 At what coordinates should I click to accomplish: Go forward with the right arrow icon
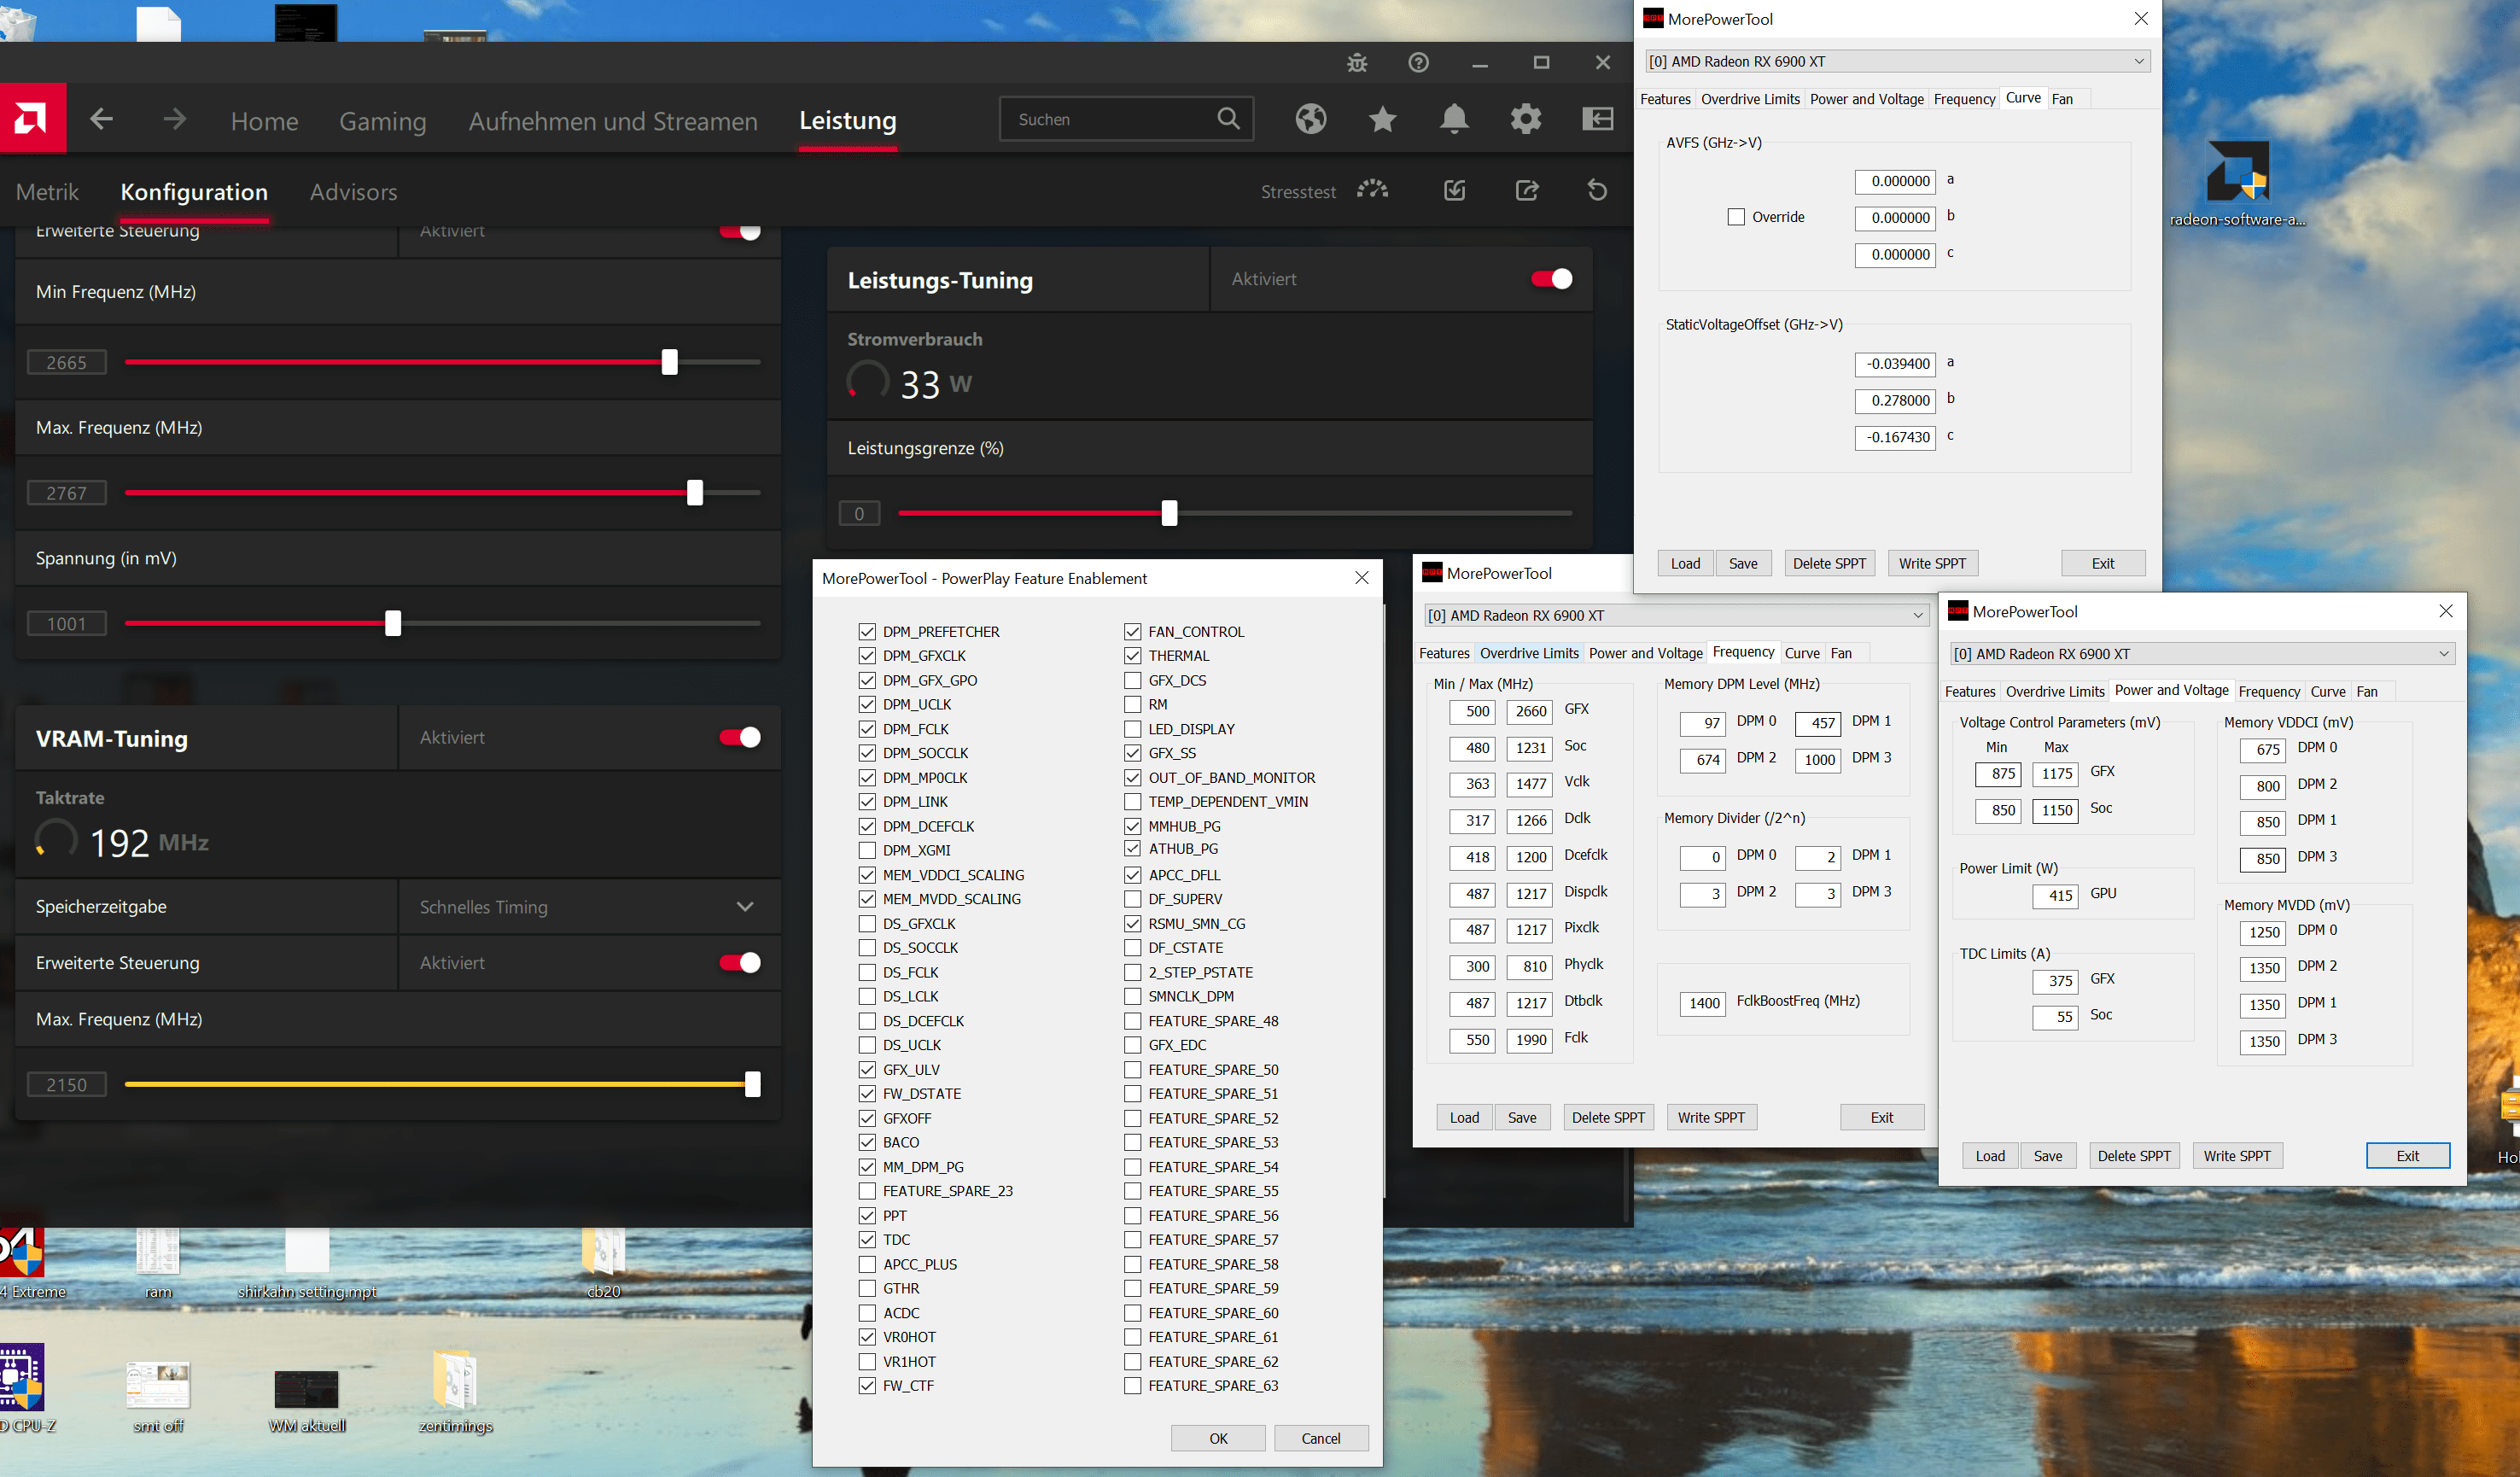click(x=175, y=119)
